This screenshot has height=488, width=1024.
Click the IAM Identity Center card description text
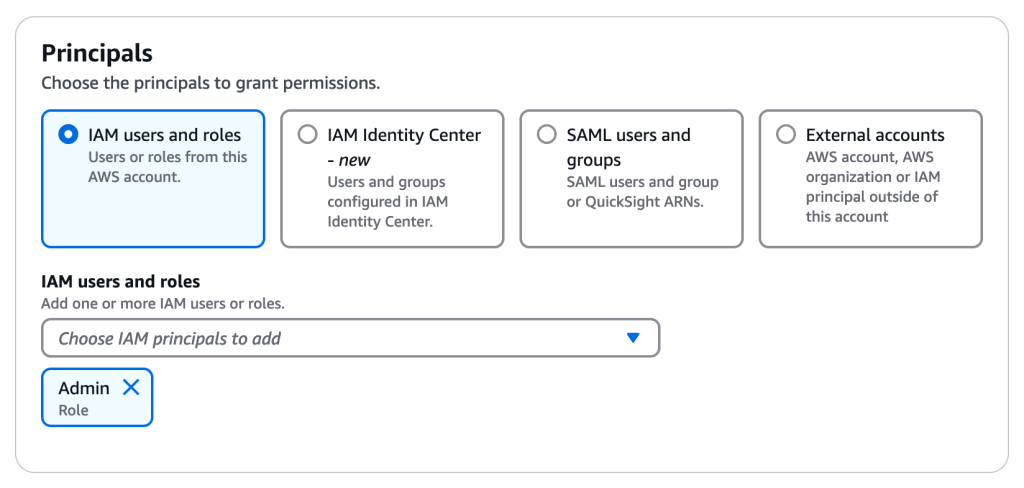[386, 202]
